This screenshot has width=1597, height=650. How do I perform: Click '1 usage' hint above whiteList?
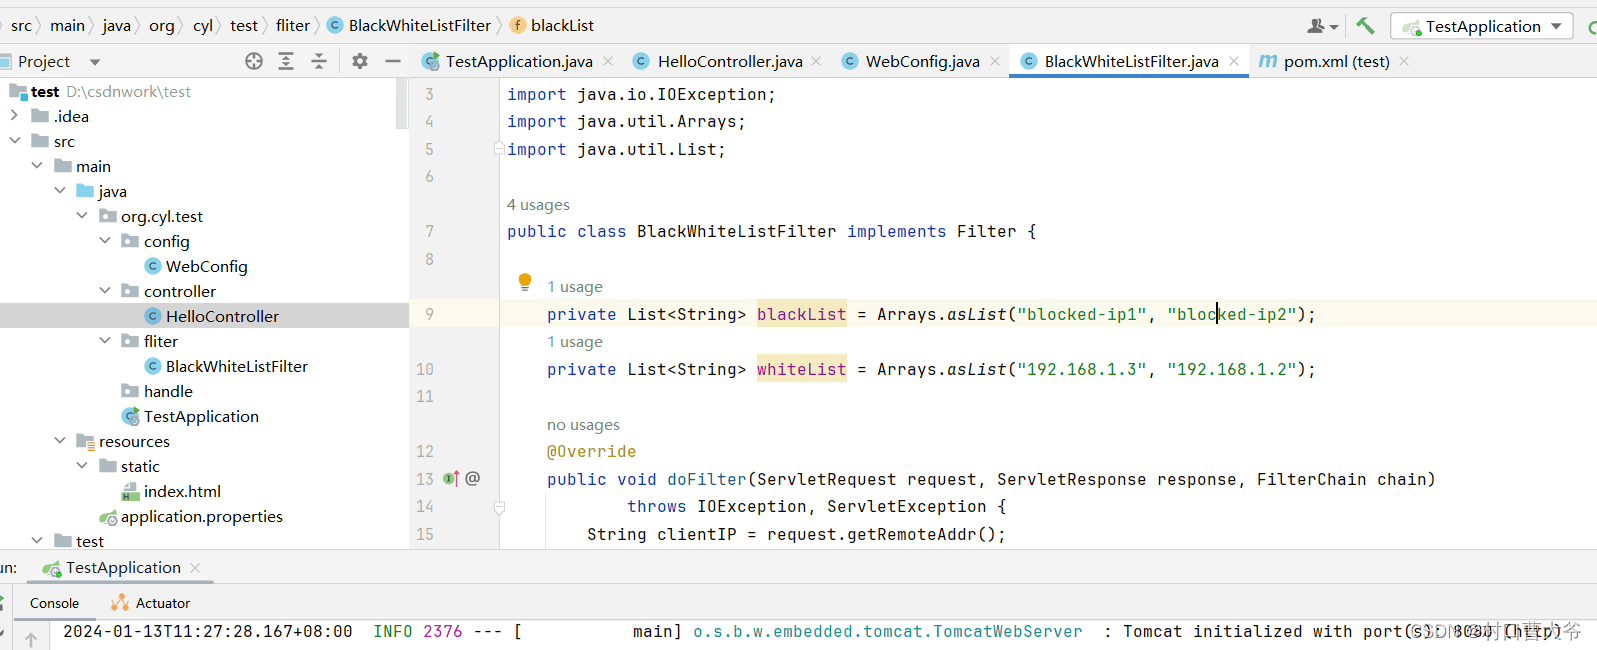point(575,342)
